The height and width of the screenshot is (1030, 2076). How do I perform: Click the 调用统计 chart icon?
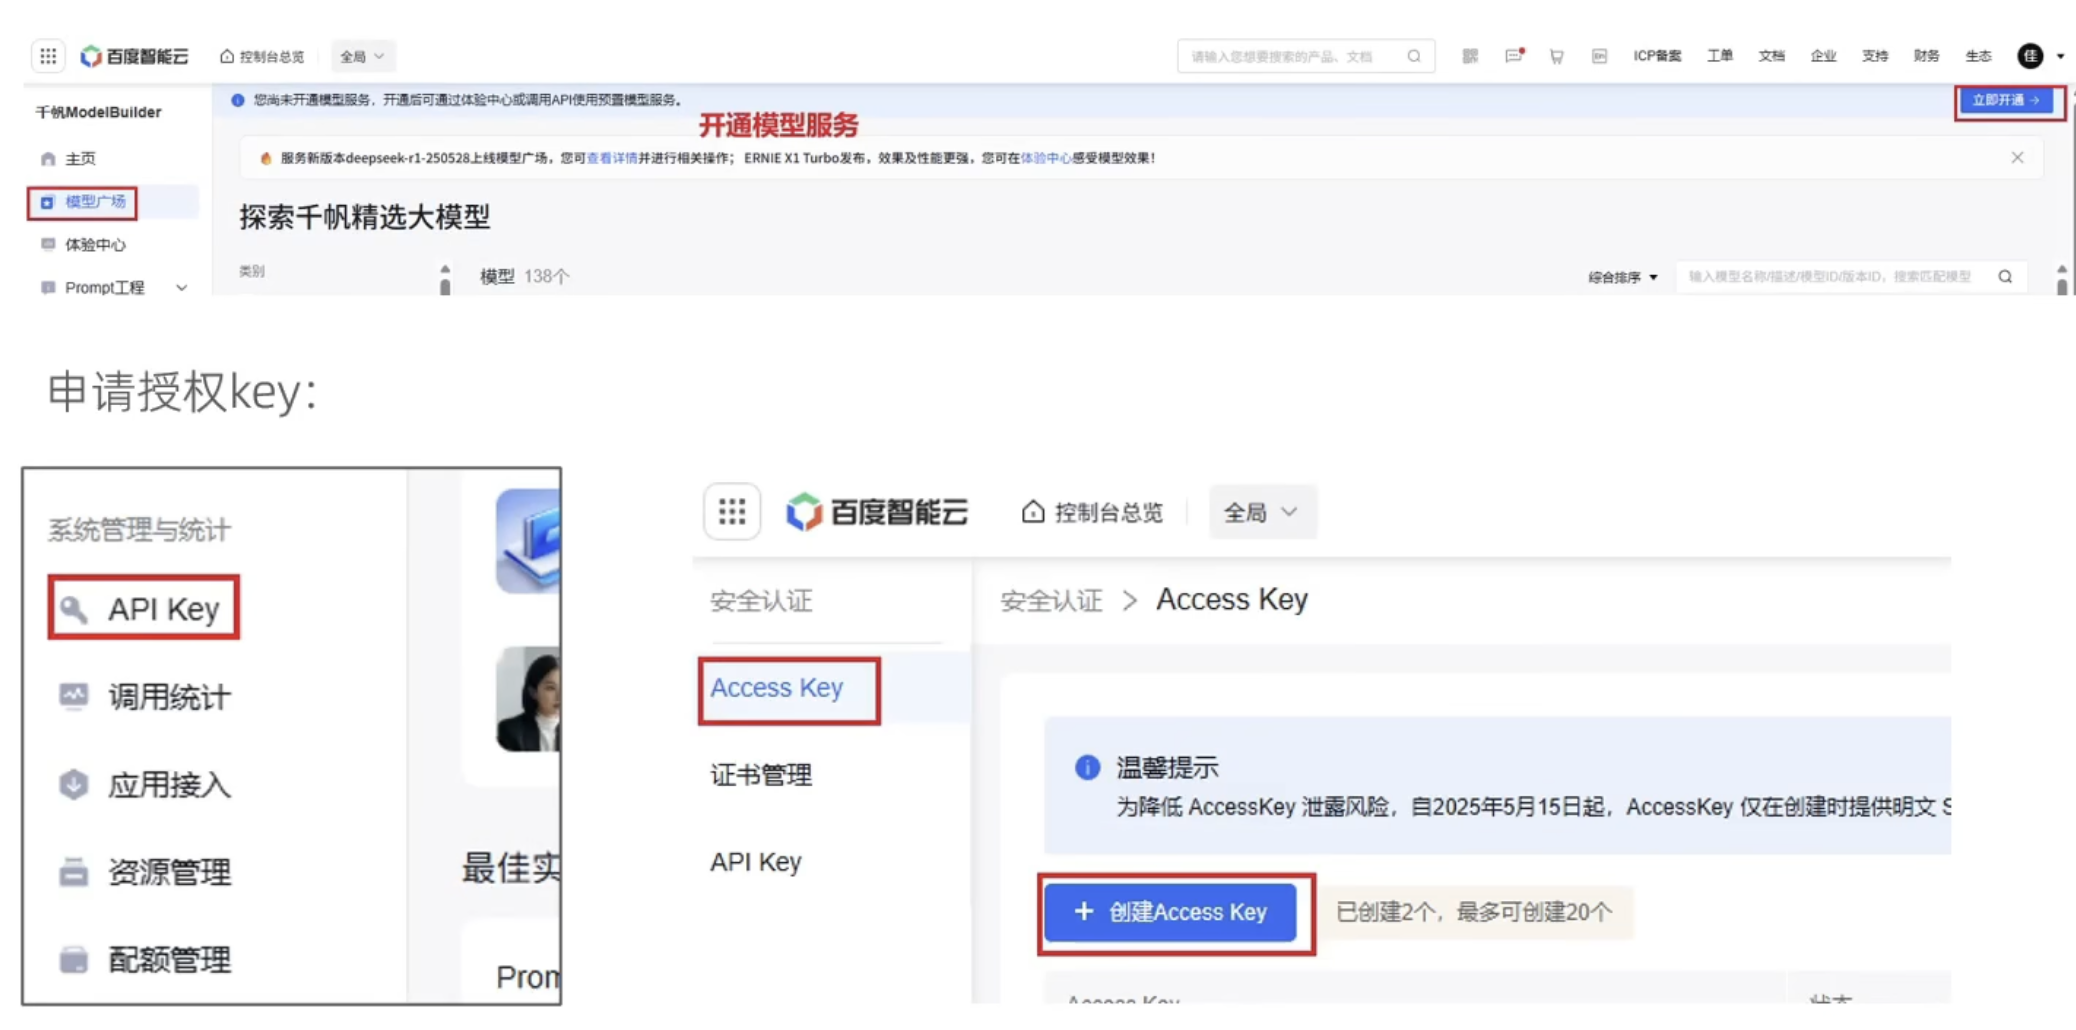click(73, 696)
